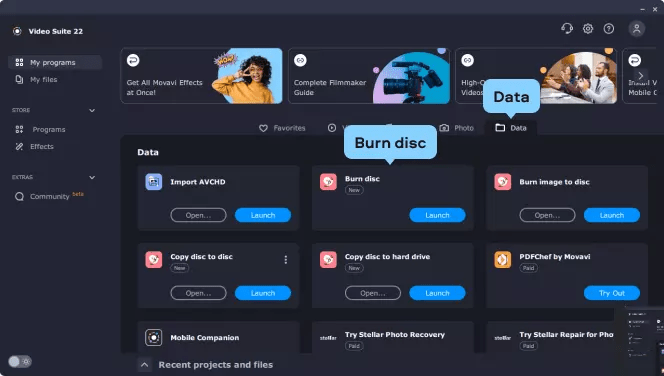664x376 pixels.
Task: Click the Video Suite 22 logo icon
Action: pyautogui.click(x=17, y=31)
